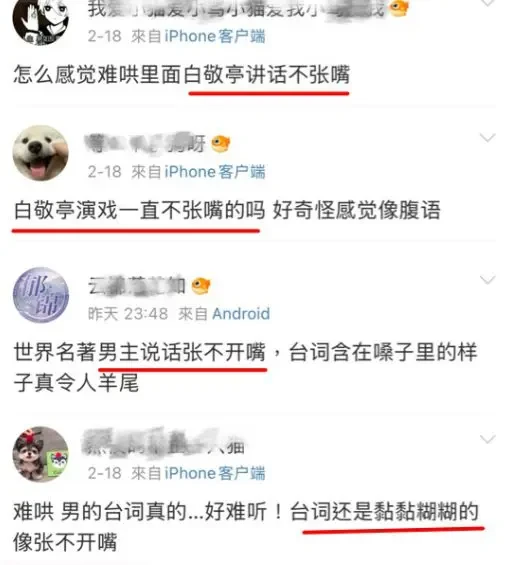Open the puppy with red bow avatar
Viewport: 509px width, 565px height.
click(41, 454)
